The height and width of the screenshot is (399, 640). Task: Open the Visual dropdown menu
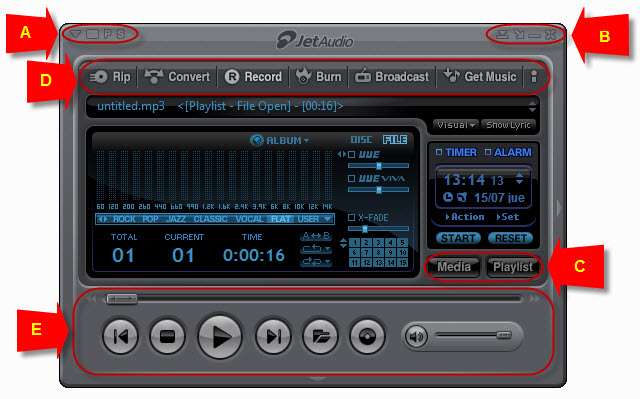[x=456, y=125]
